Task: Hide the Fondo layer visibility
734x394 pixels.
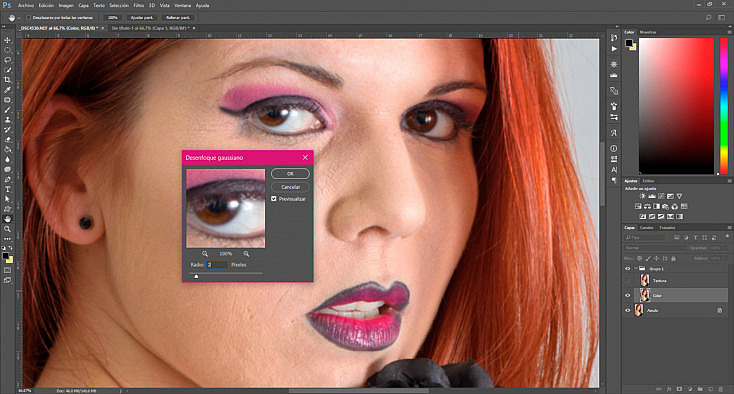Action: click(x=628, y=310)
